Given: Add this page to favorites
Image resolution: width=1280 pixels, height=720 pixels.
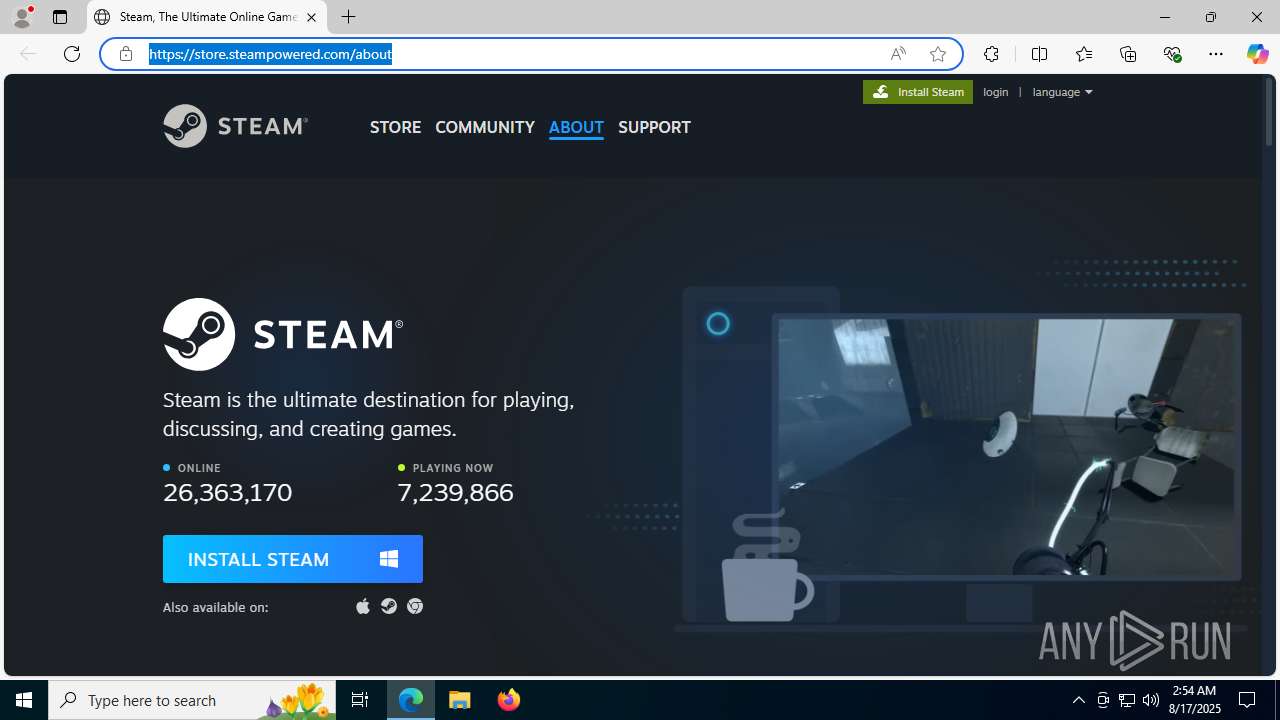Looking at the screenshot, I should [x=938, y=54].
